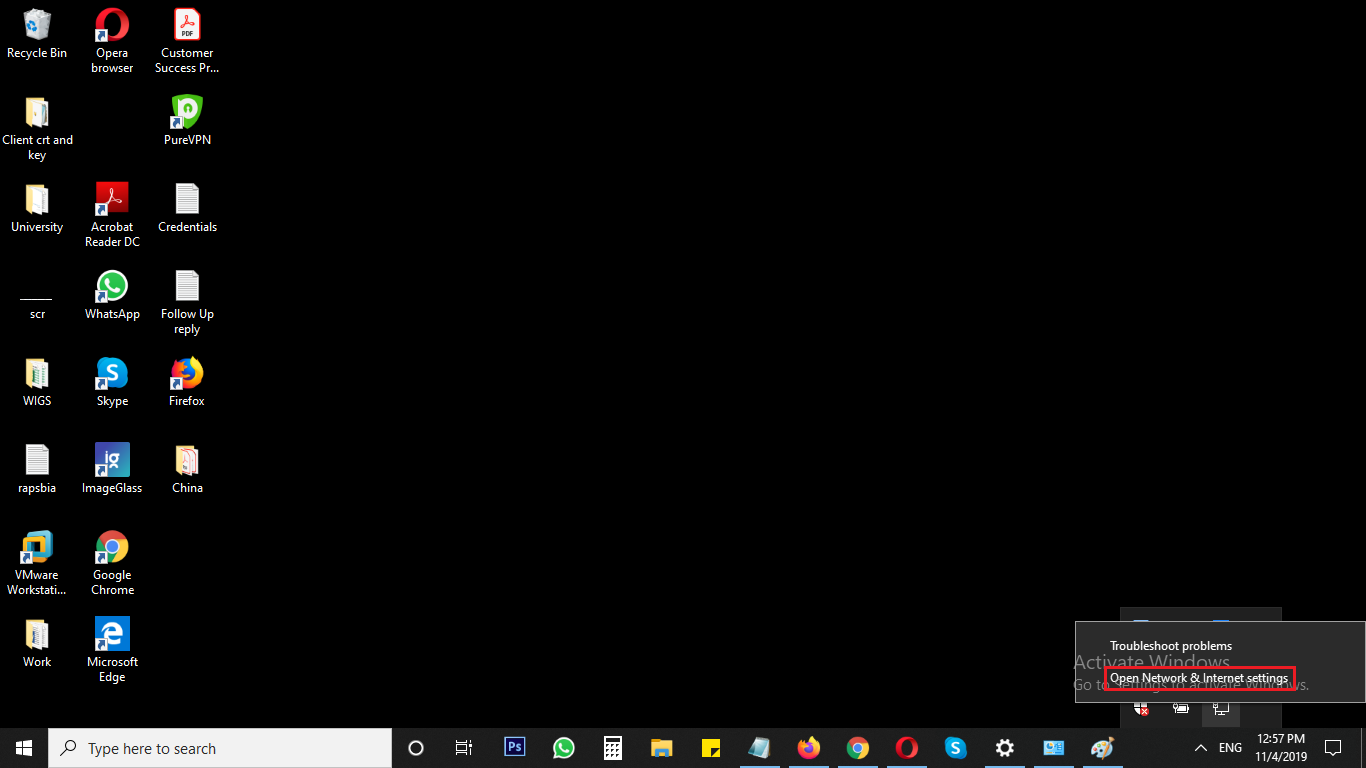Launch Photoshop from the taskbar

point(515,748)
